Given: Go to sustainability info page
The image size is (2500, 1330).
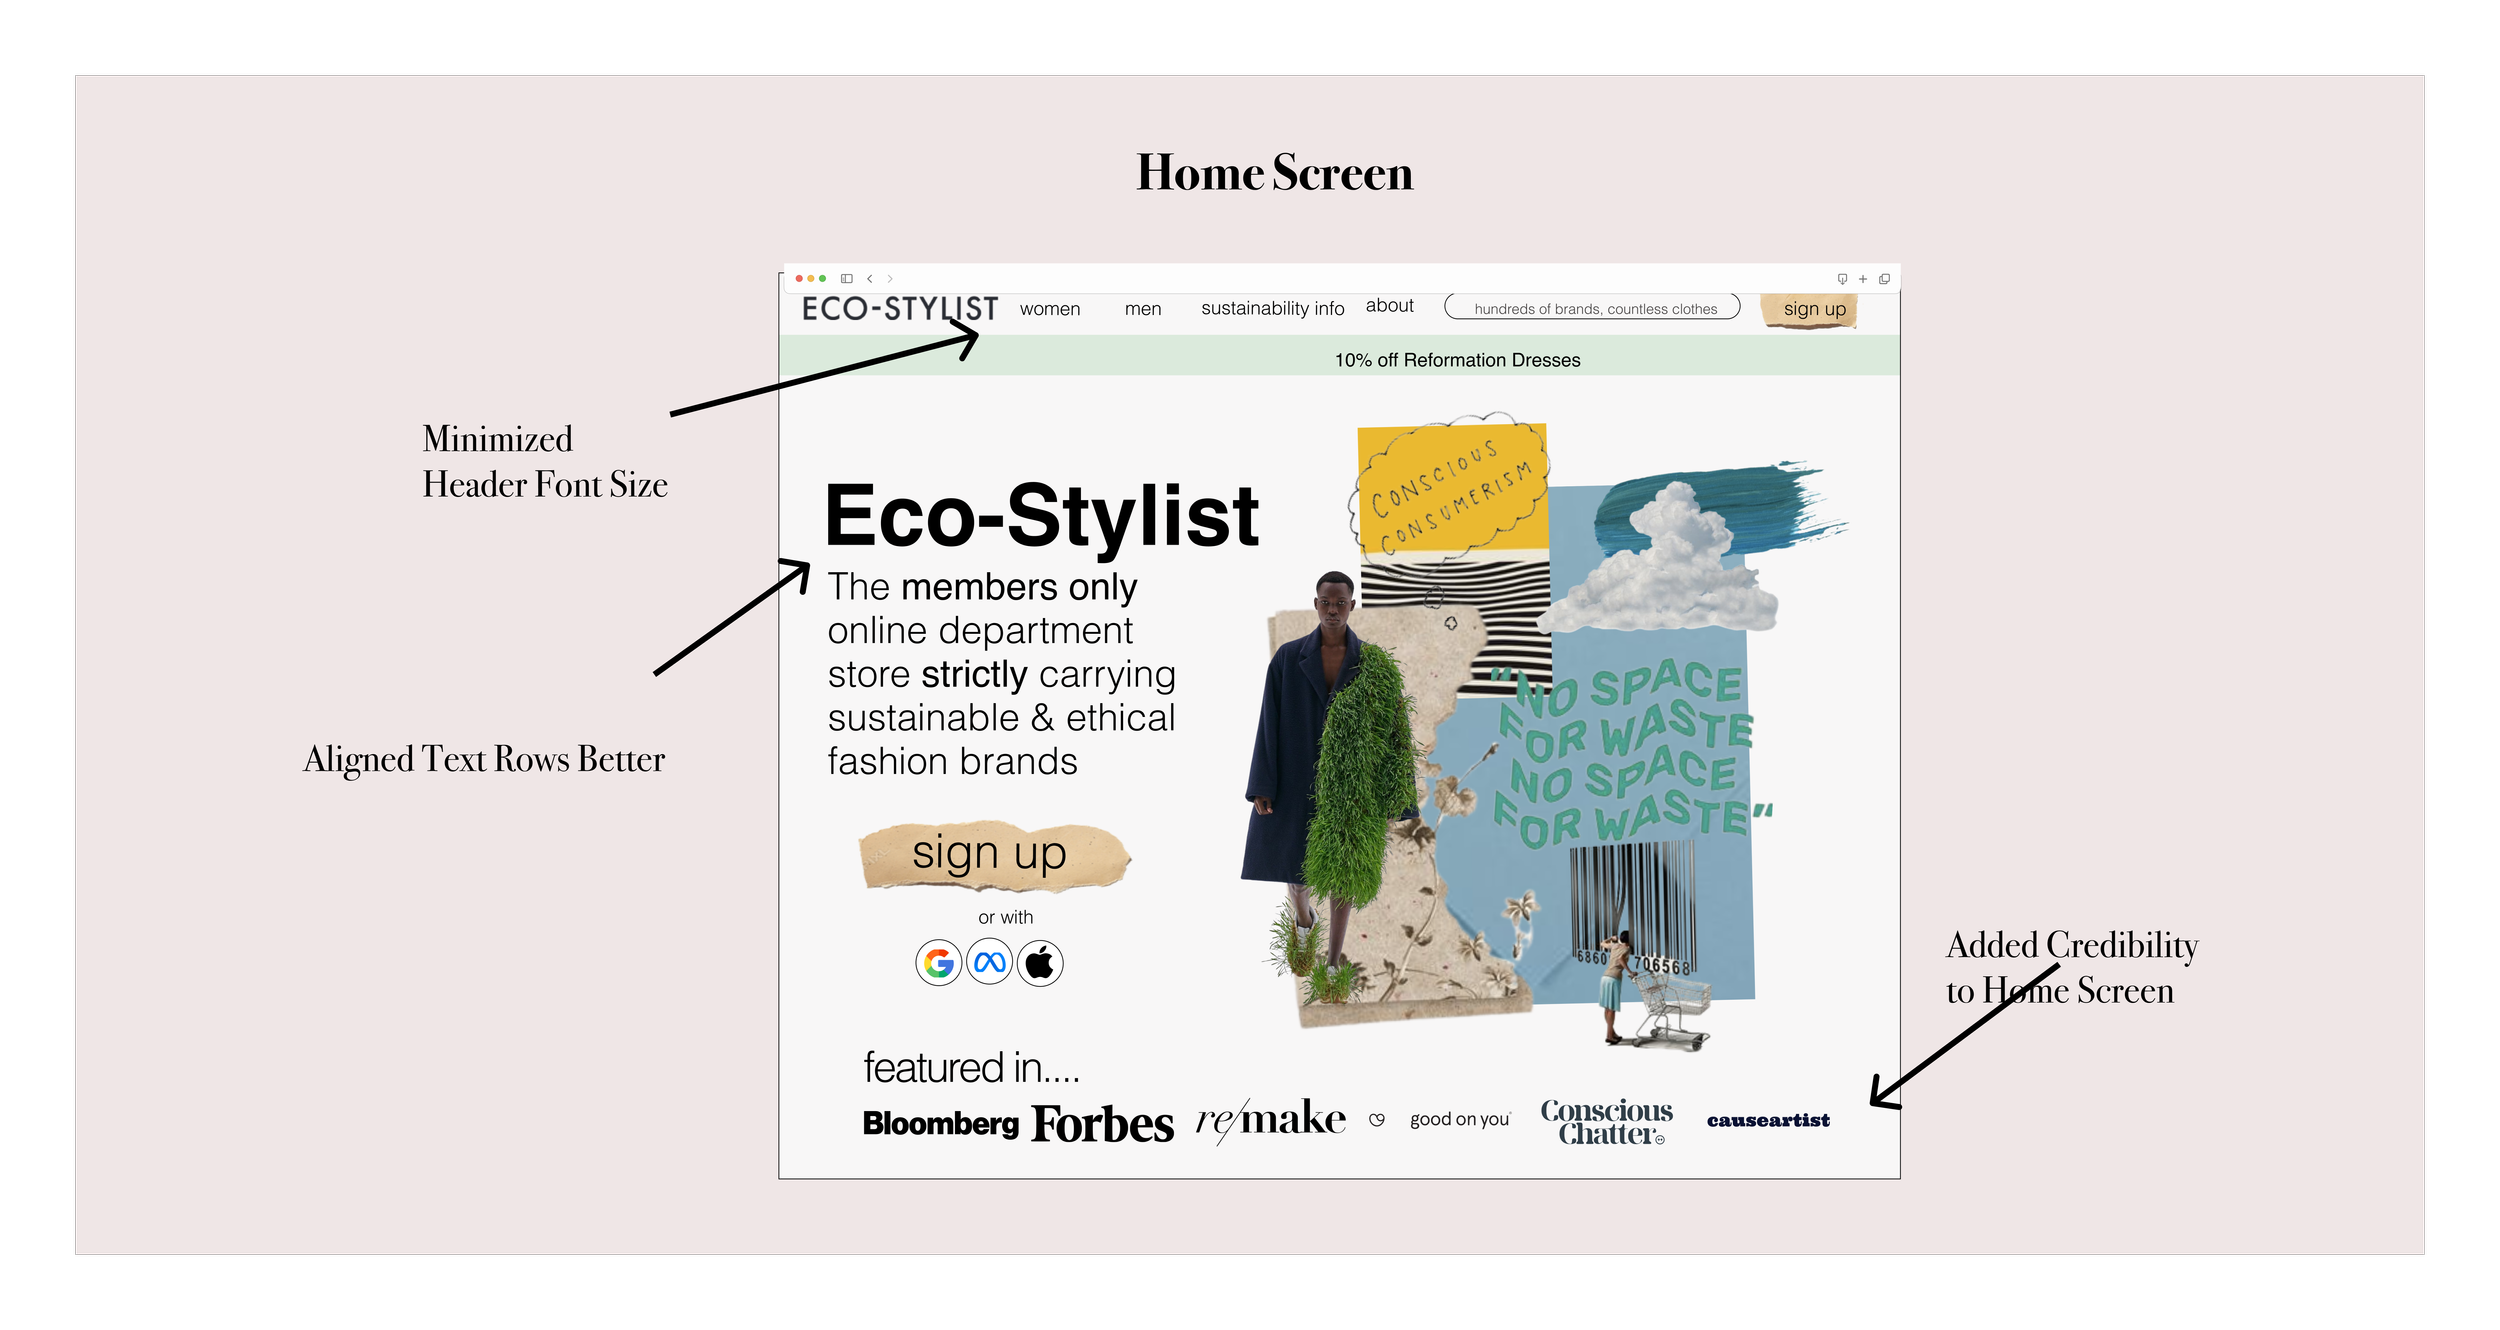Looking at the screenshot, I should 1272,309.
